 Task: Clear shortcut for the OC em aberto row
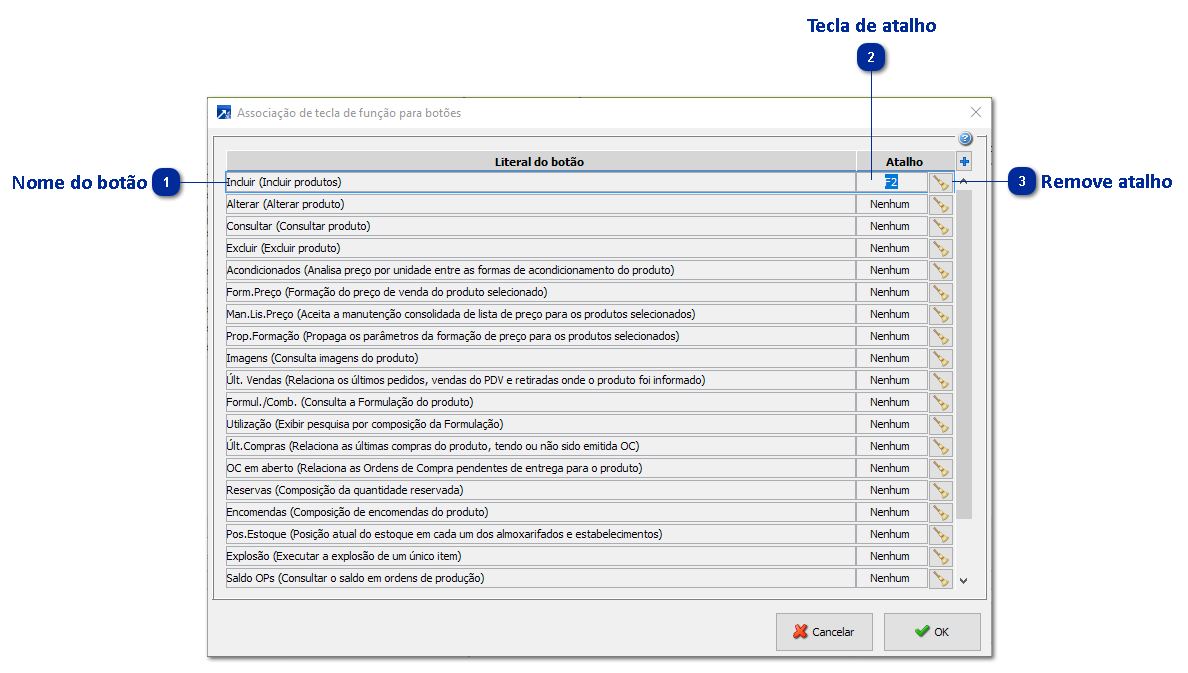click(x=940, y=468)
